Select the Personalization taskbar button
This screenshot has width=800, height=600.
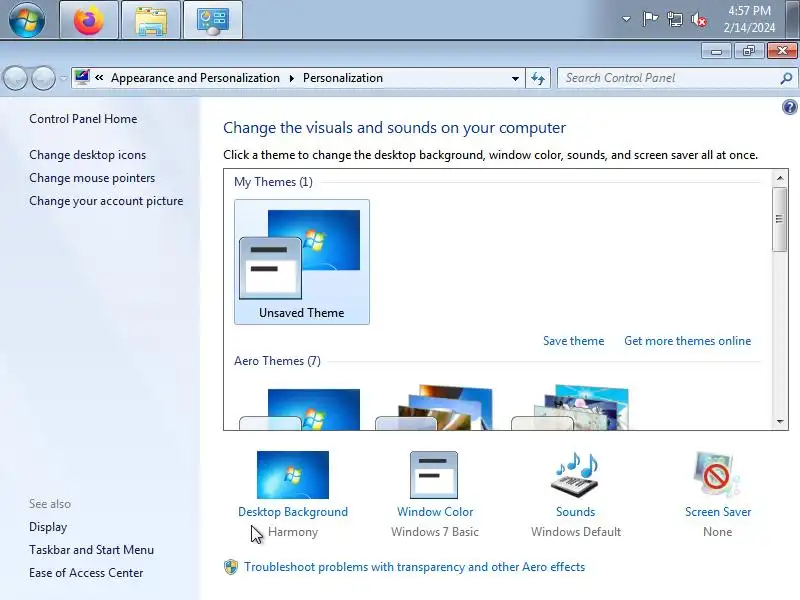coord(213,20)
